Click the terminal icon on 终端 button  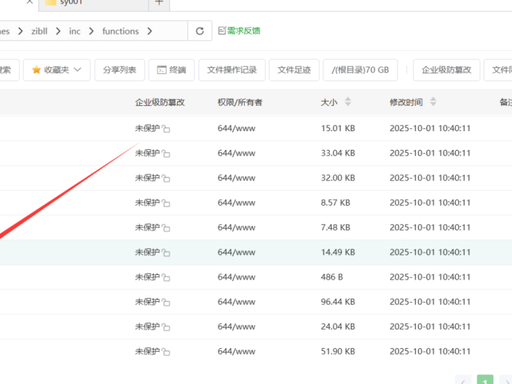click(162, 70)
